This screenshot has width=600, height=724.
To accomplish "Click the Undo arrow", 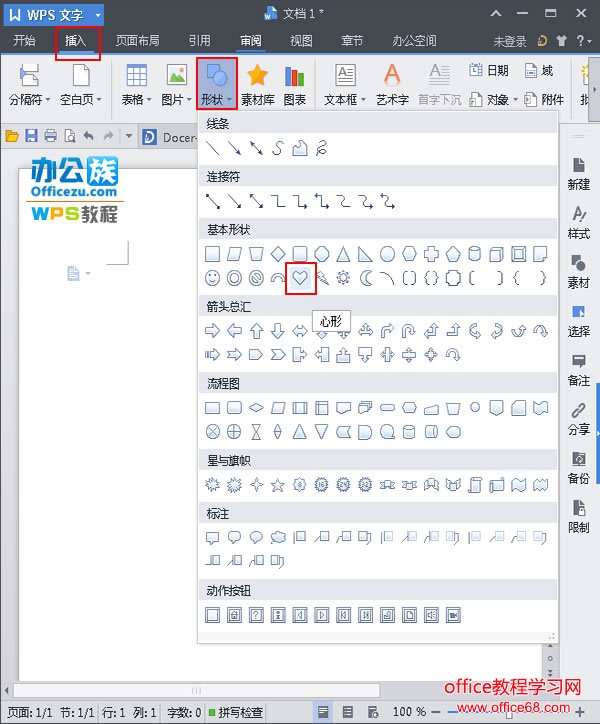I will click(x=89, y=136).
